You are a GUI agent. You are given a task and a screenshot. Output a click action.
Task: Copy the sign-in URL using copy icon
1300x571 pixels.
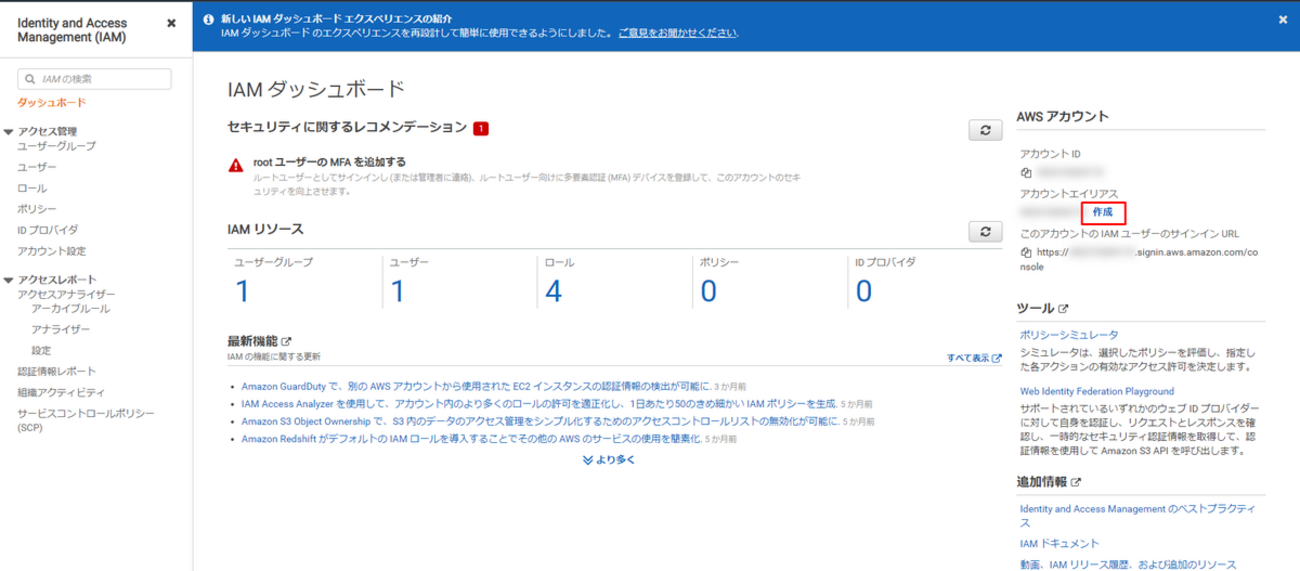(x=1026, y=253)
